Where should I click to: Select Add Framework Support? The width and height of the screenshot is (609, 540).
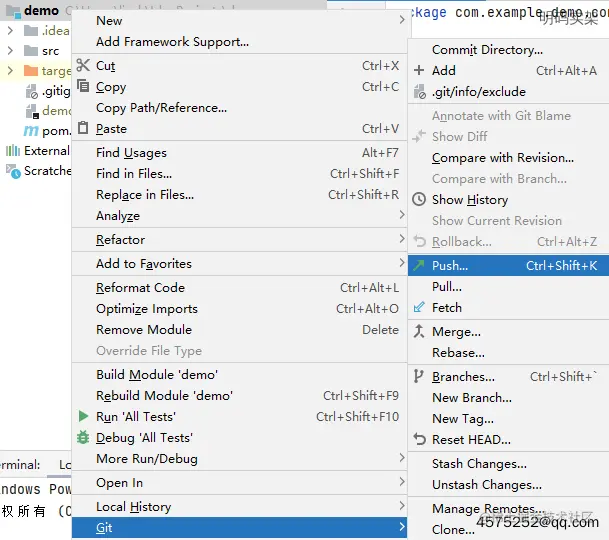[x=239, y=41]
